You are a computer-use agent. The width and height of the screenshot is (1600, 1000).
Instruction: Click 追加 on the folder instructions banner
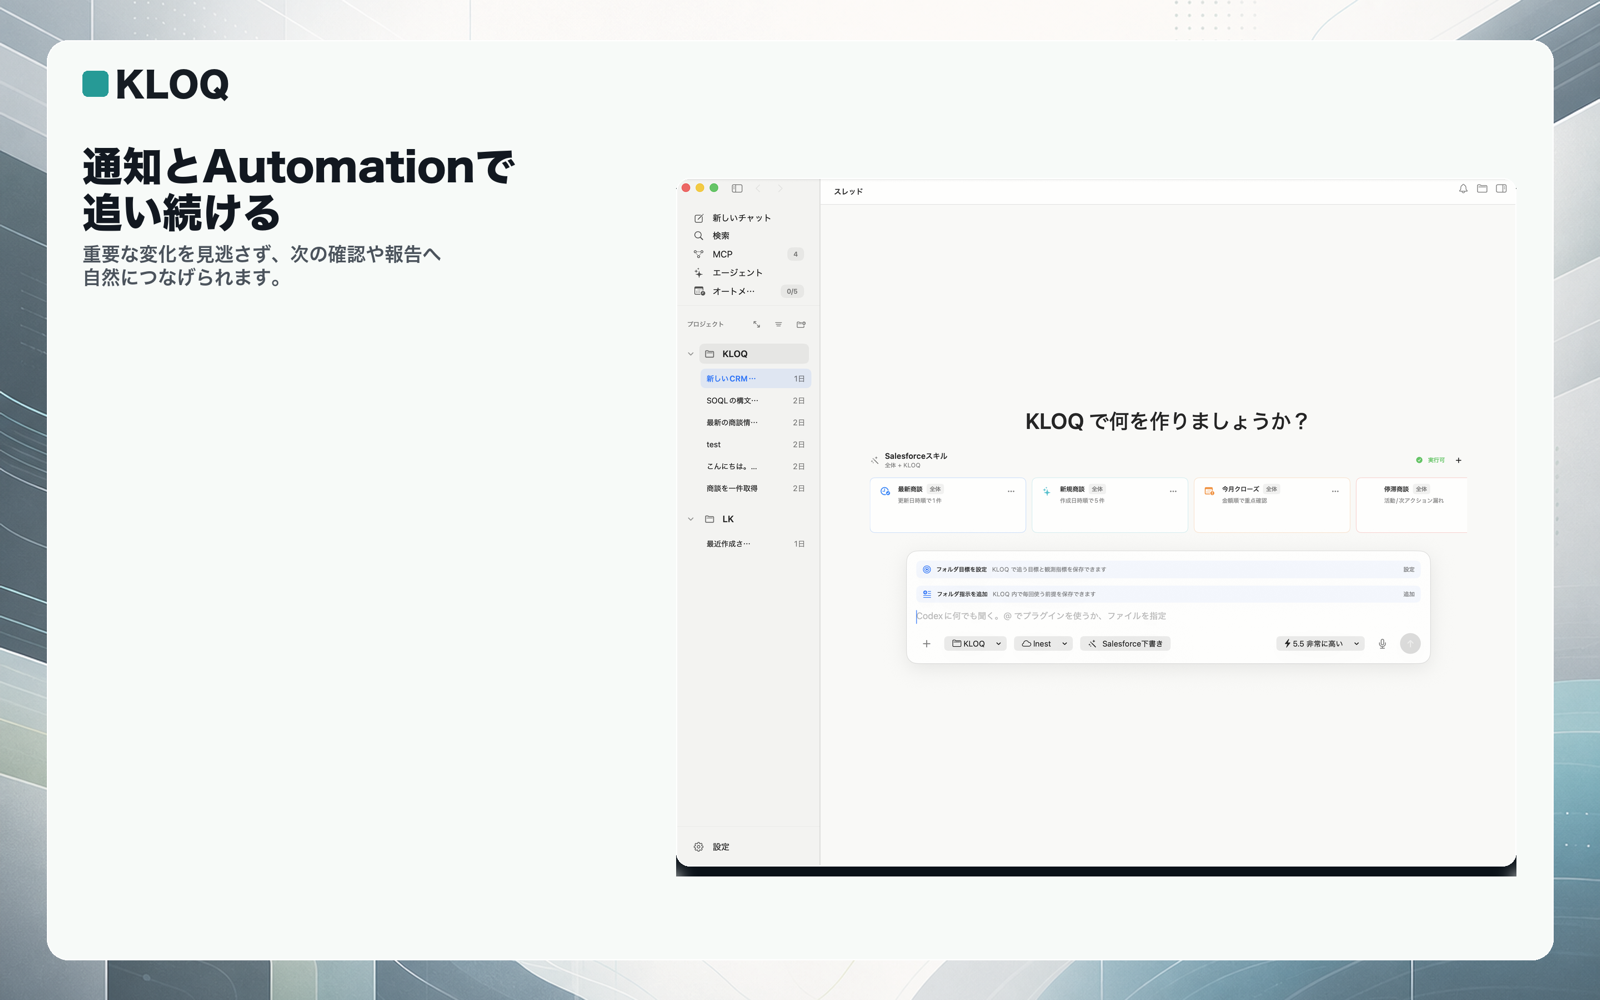click(x=1409, y=594)
